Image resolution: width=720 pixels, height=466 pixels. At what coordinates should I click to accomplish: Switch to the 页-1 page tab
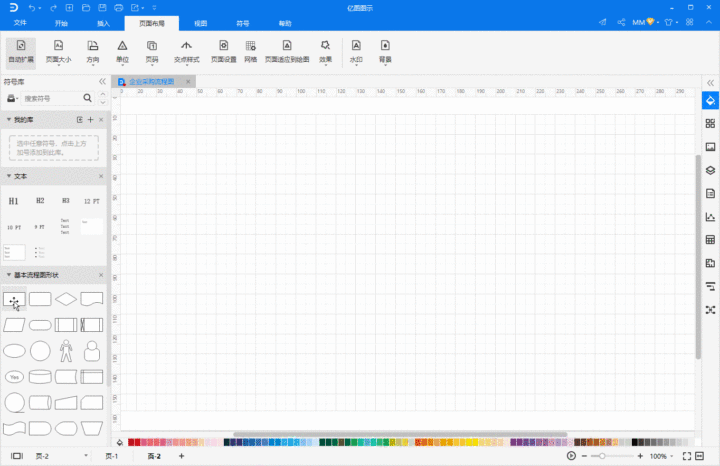(112, 456)
